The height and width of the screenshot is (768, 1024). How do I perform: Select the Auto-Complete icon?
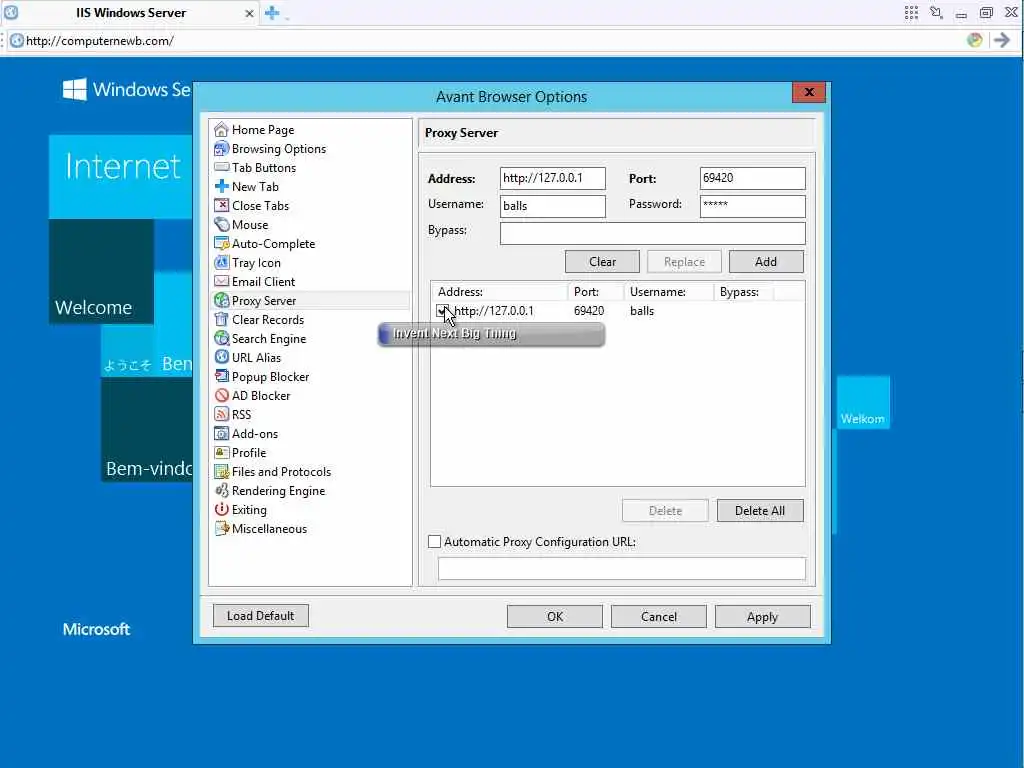[221, 243]
